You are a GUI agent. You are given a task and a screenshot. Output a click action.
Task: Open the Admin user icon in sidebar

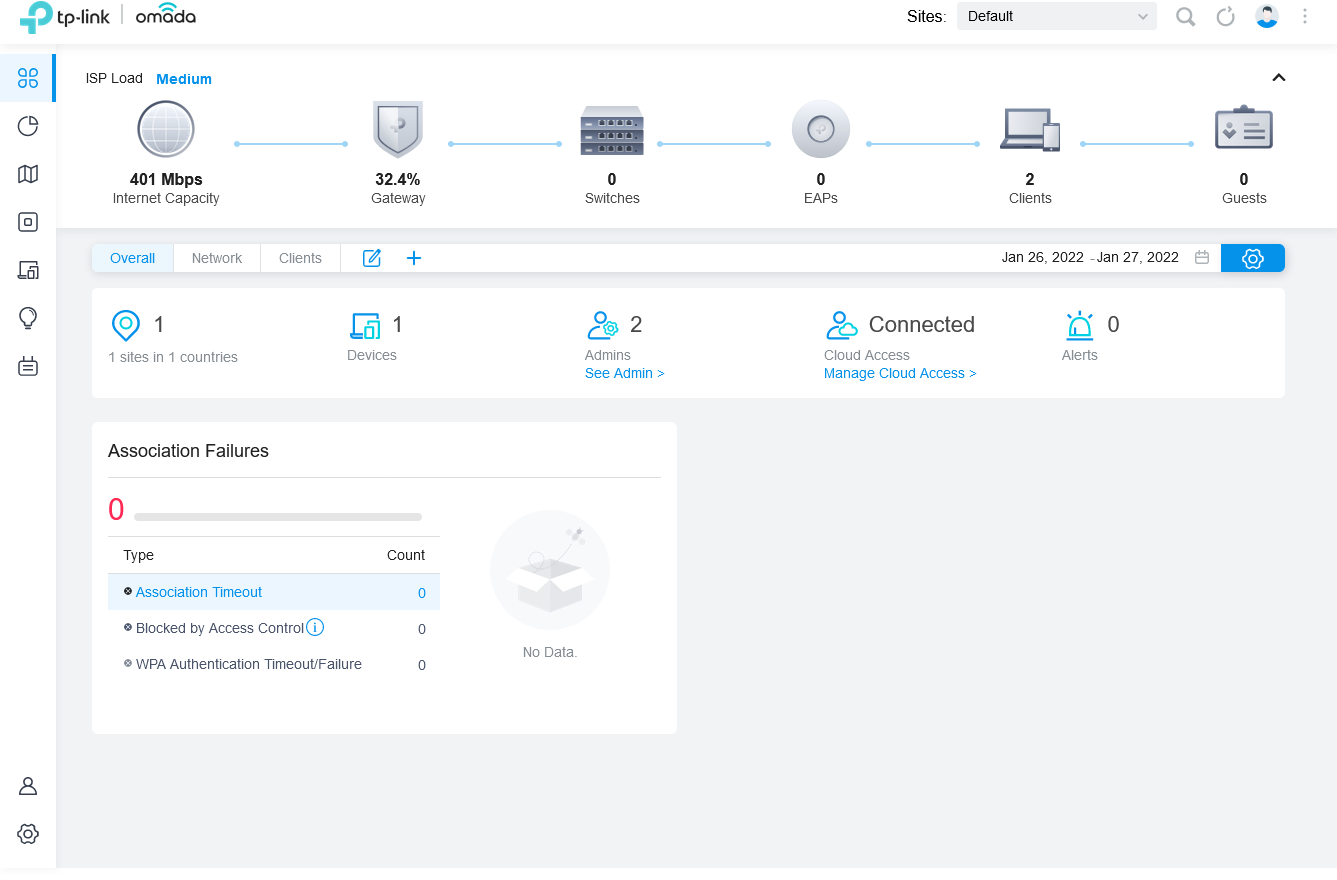28,786
